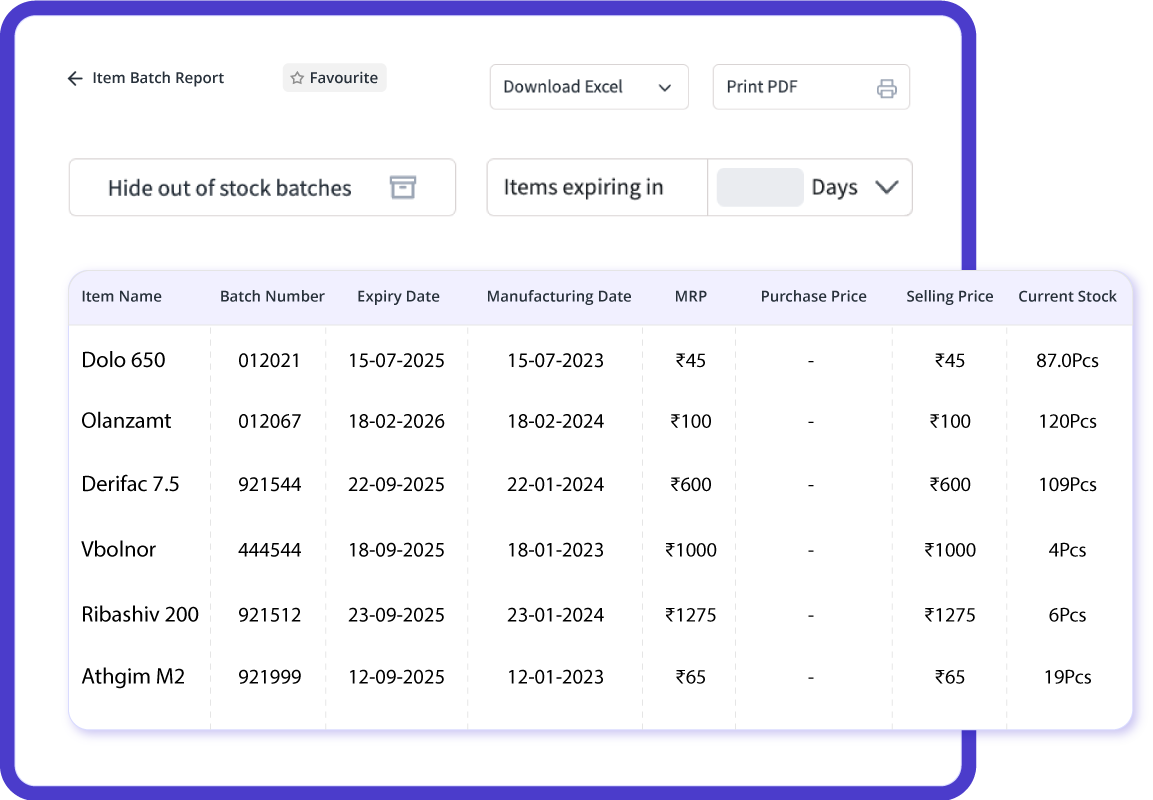This screenshot has height=800, width=1153.
Task: Sort by Expiry Date column header
Action: pyautogui.click(x=399, y=296)
